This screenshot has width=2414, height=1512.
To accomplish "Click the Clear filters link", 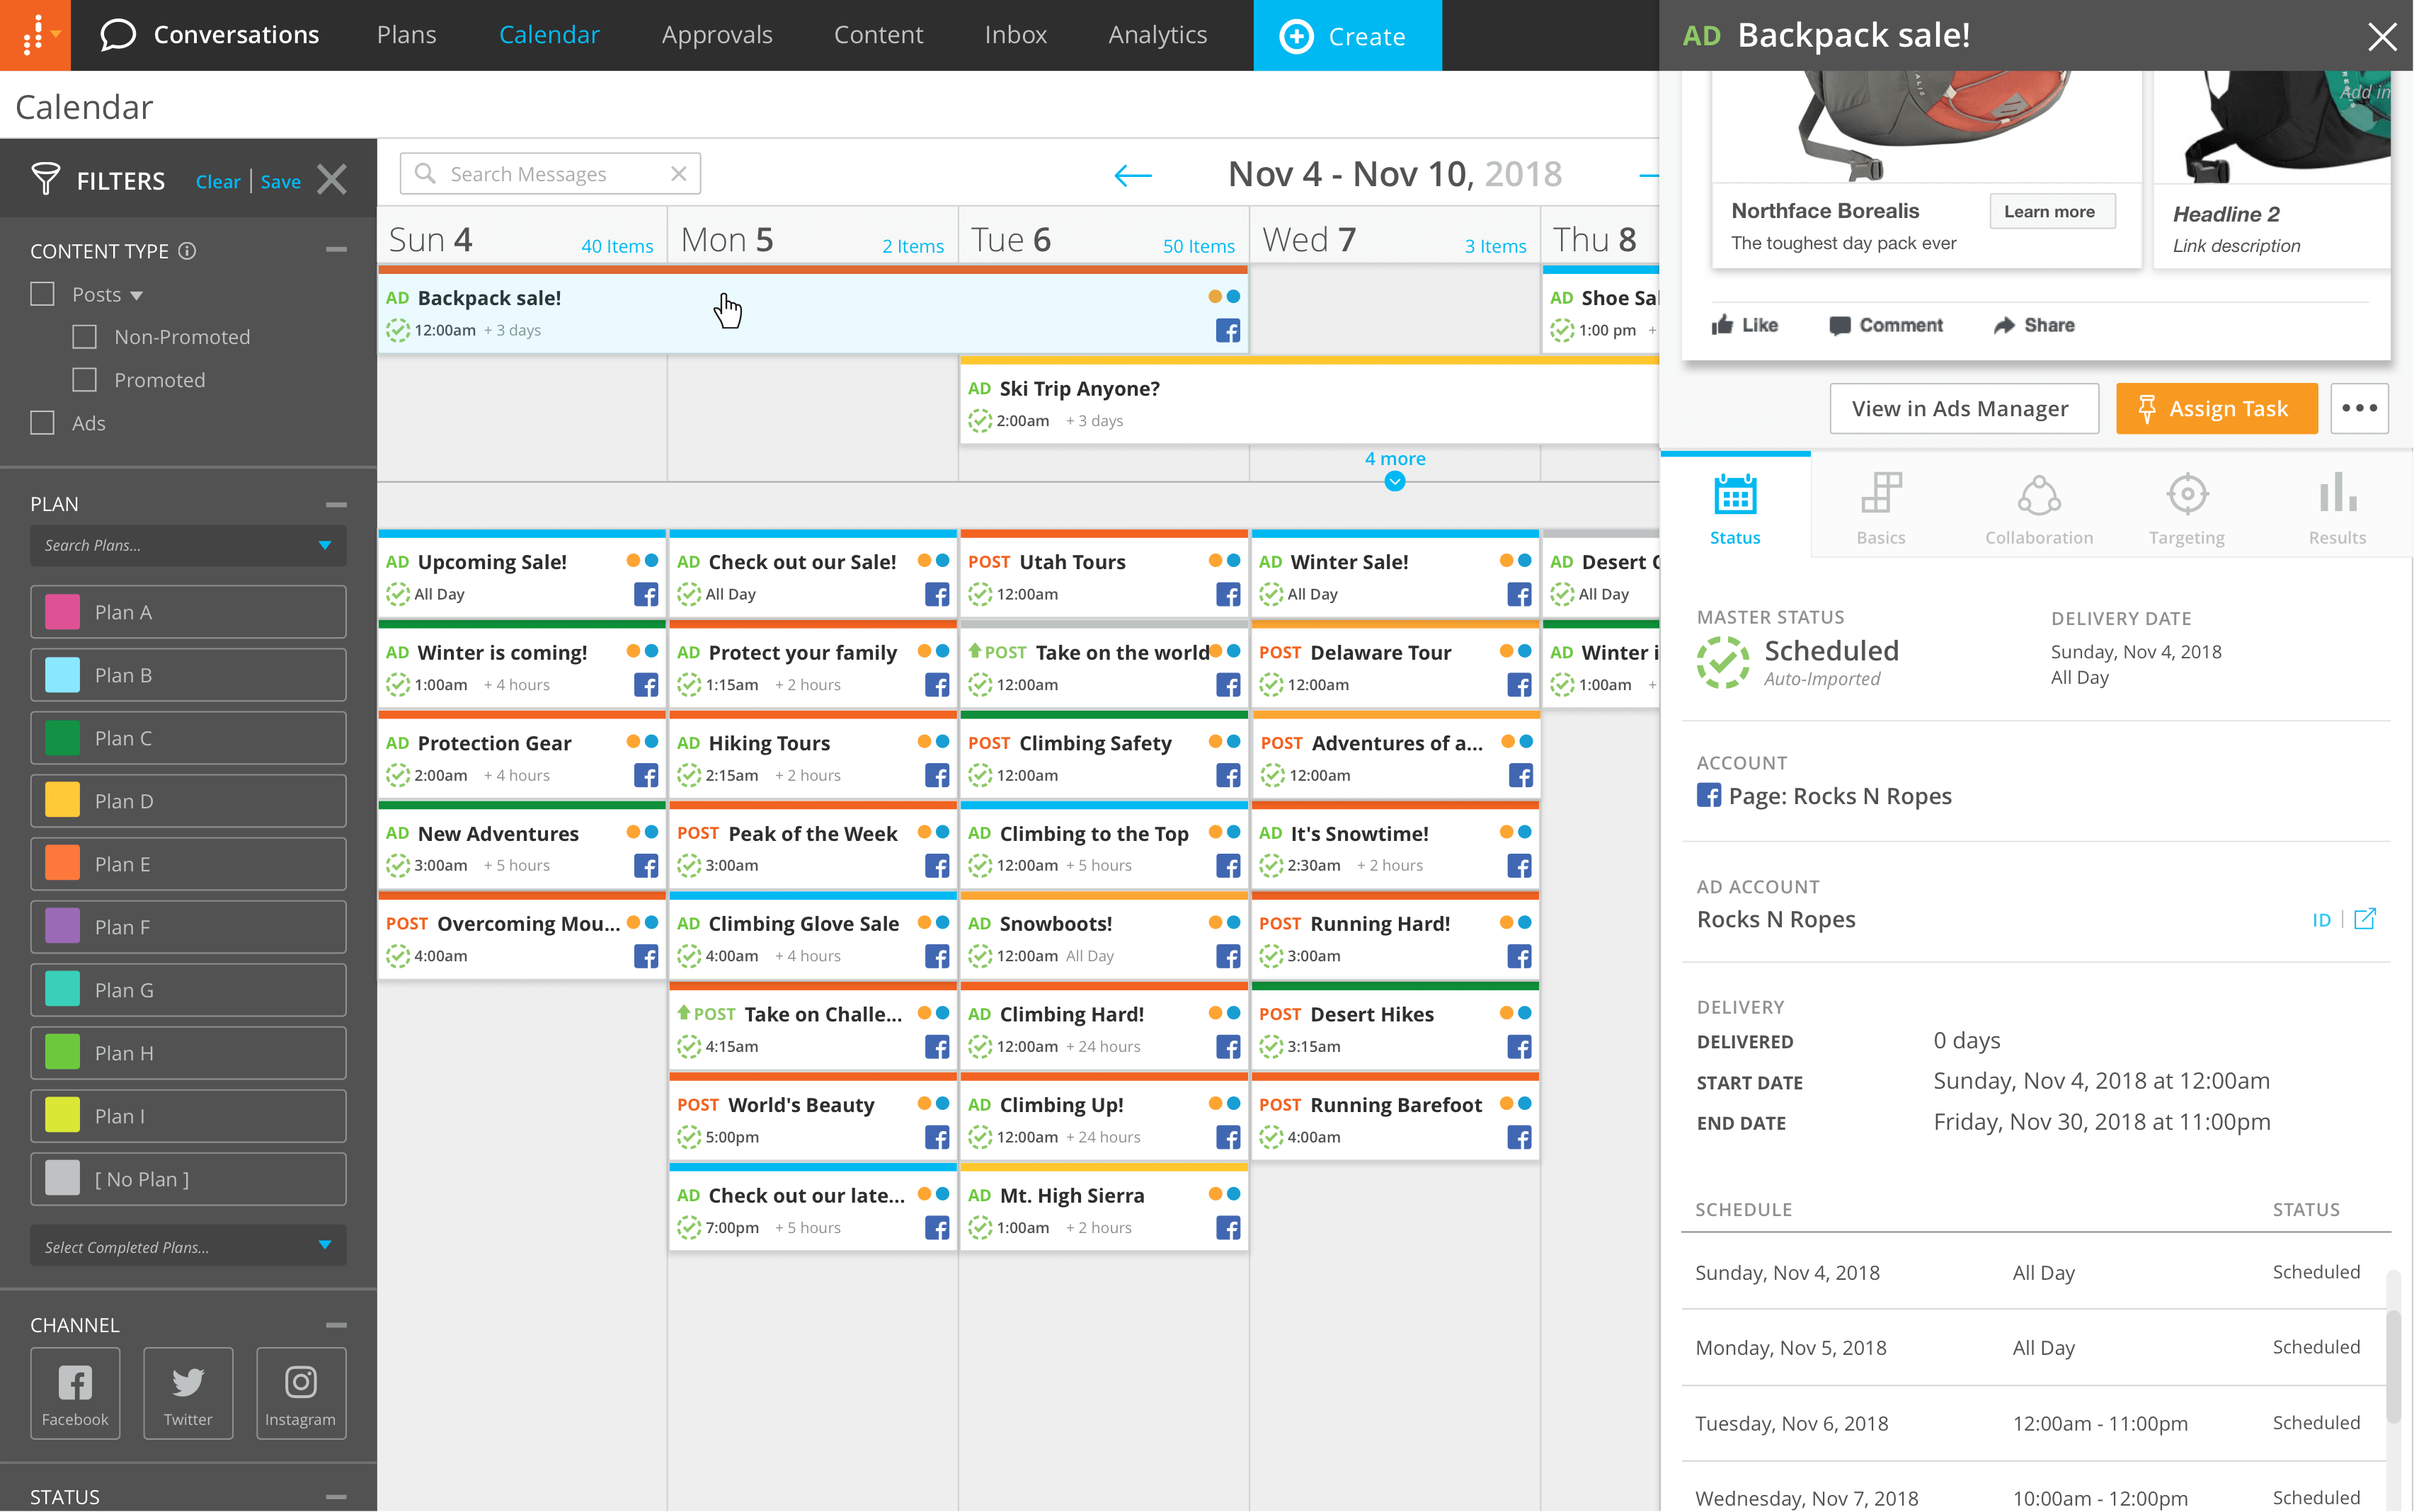I will (x=218, y=181).
